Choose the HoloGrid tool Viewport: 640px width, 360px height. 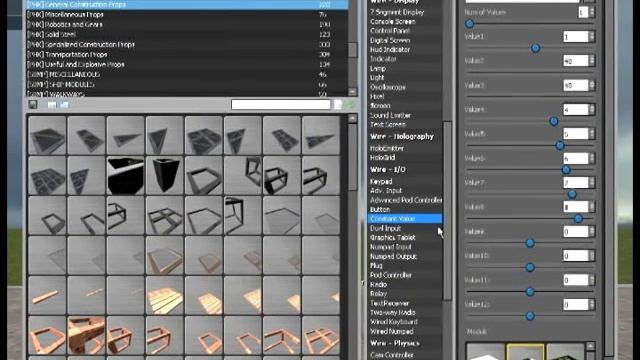(x=382, y=158)
